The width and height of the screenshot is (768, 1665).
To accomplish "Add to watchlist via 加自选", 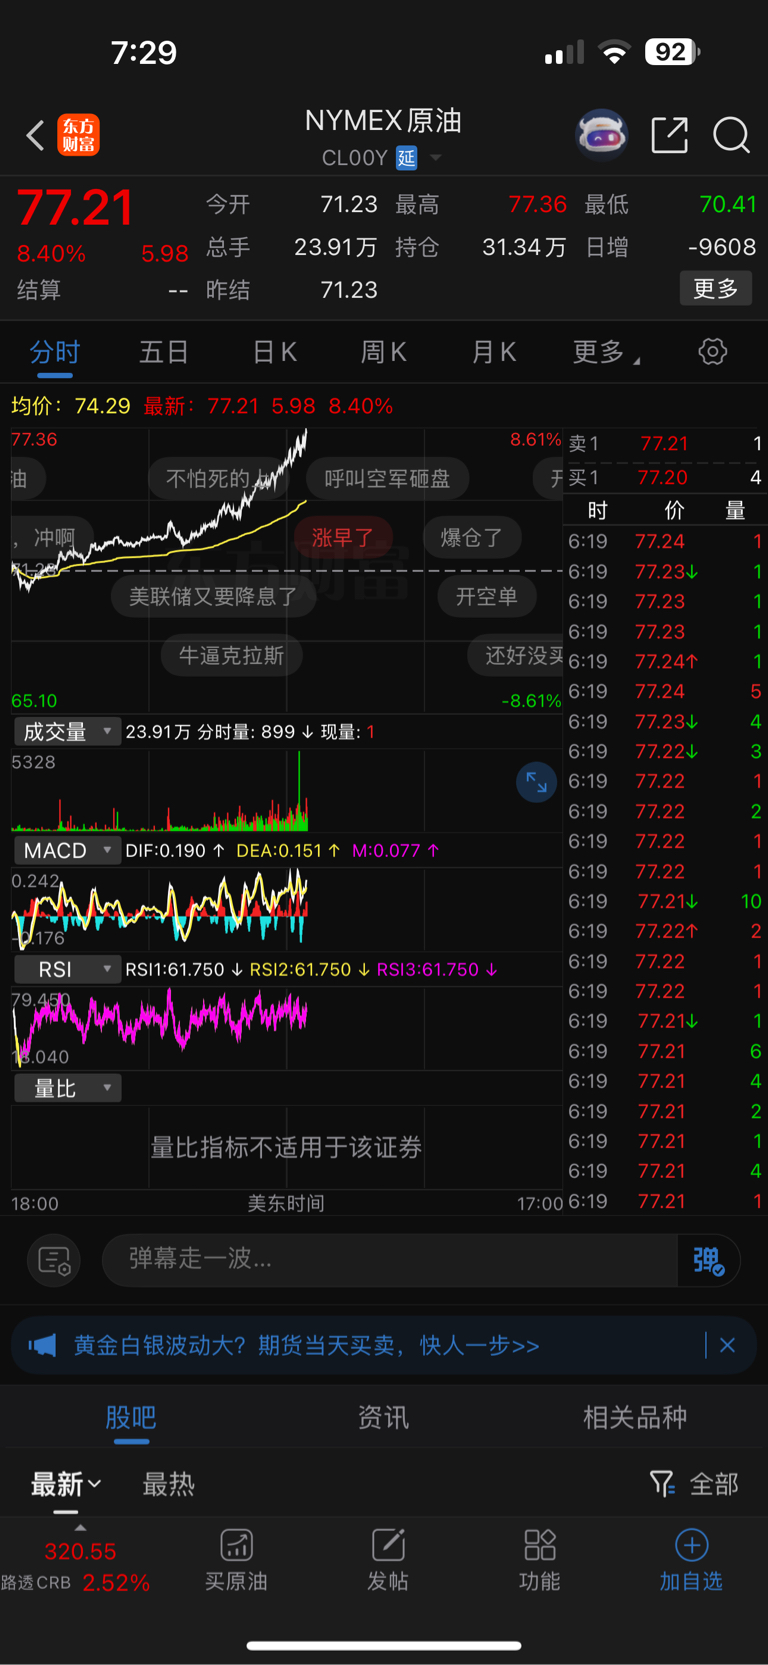I will (x=691, y=1560).
